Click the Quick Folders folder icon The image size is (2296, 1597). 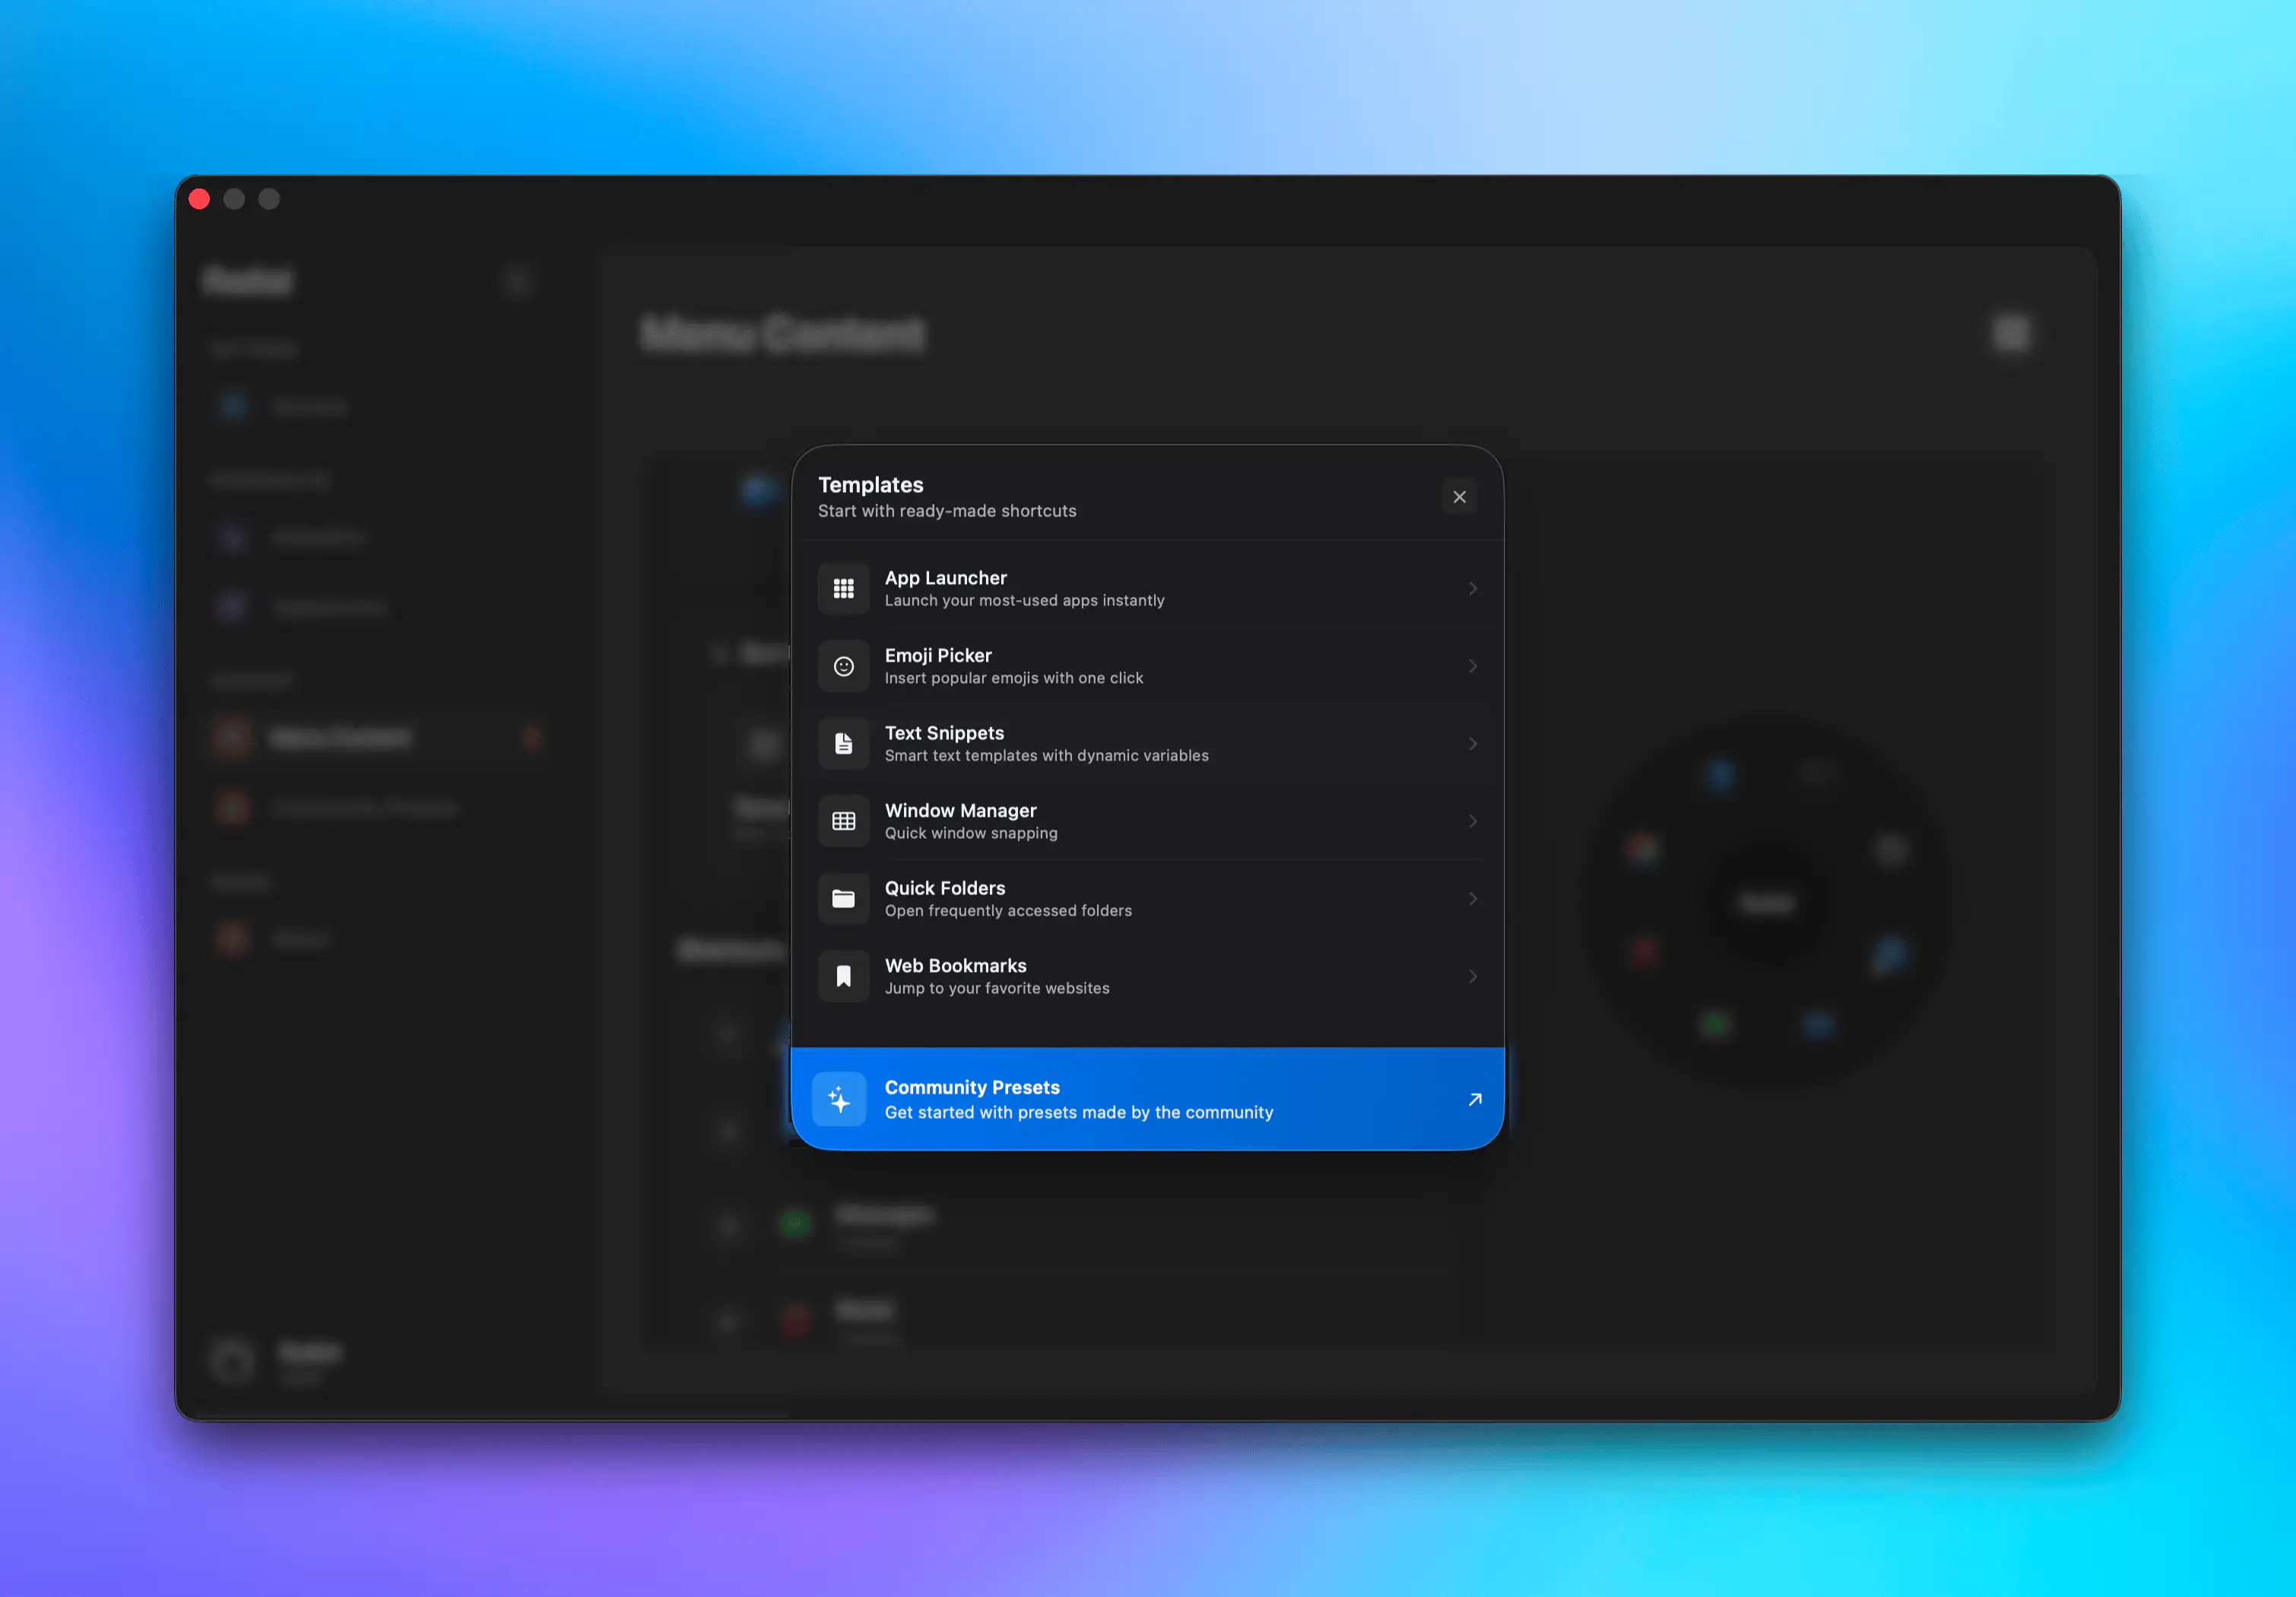click(x=843, y=898)
